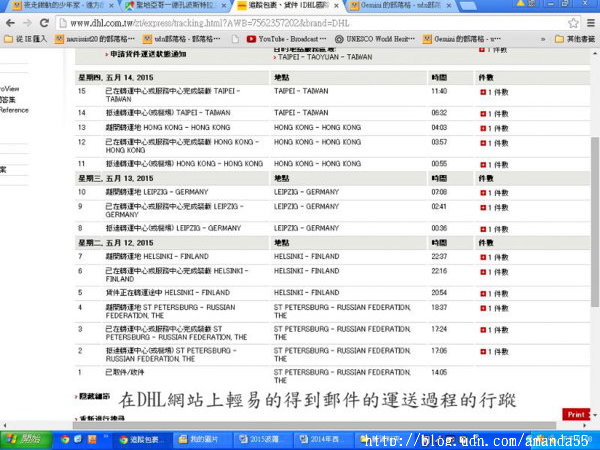The width and height of the screenshot is (600, 450).
Task: Select the 貨件正在轉運途中 HELSINKI status text
Action: [168, 293]
